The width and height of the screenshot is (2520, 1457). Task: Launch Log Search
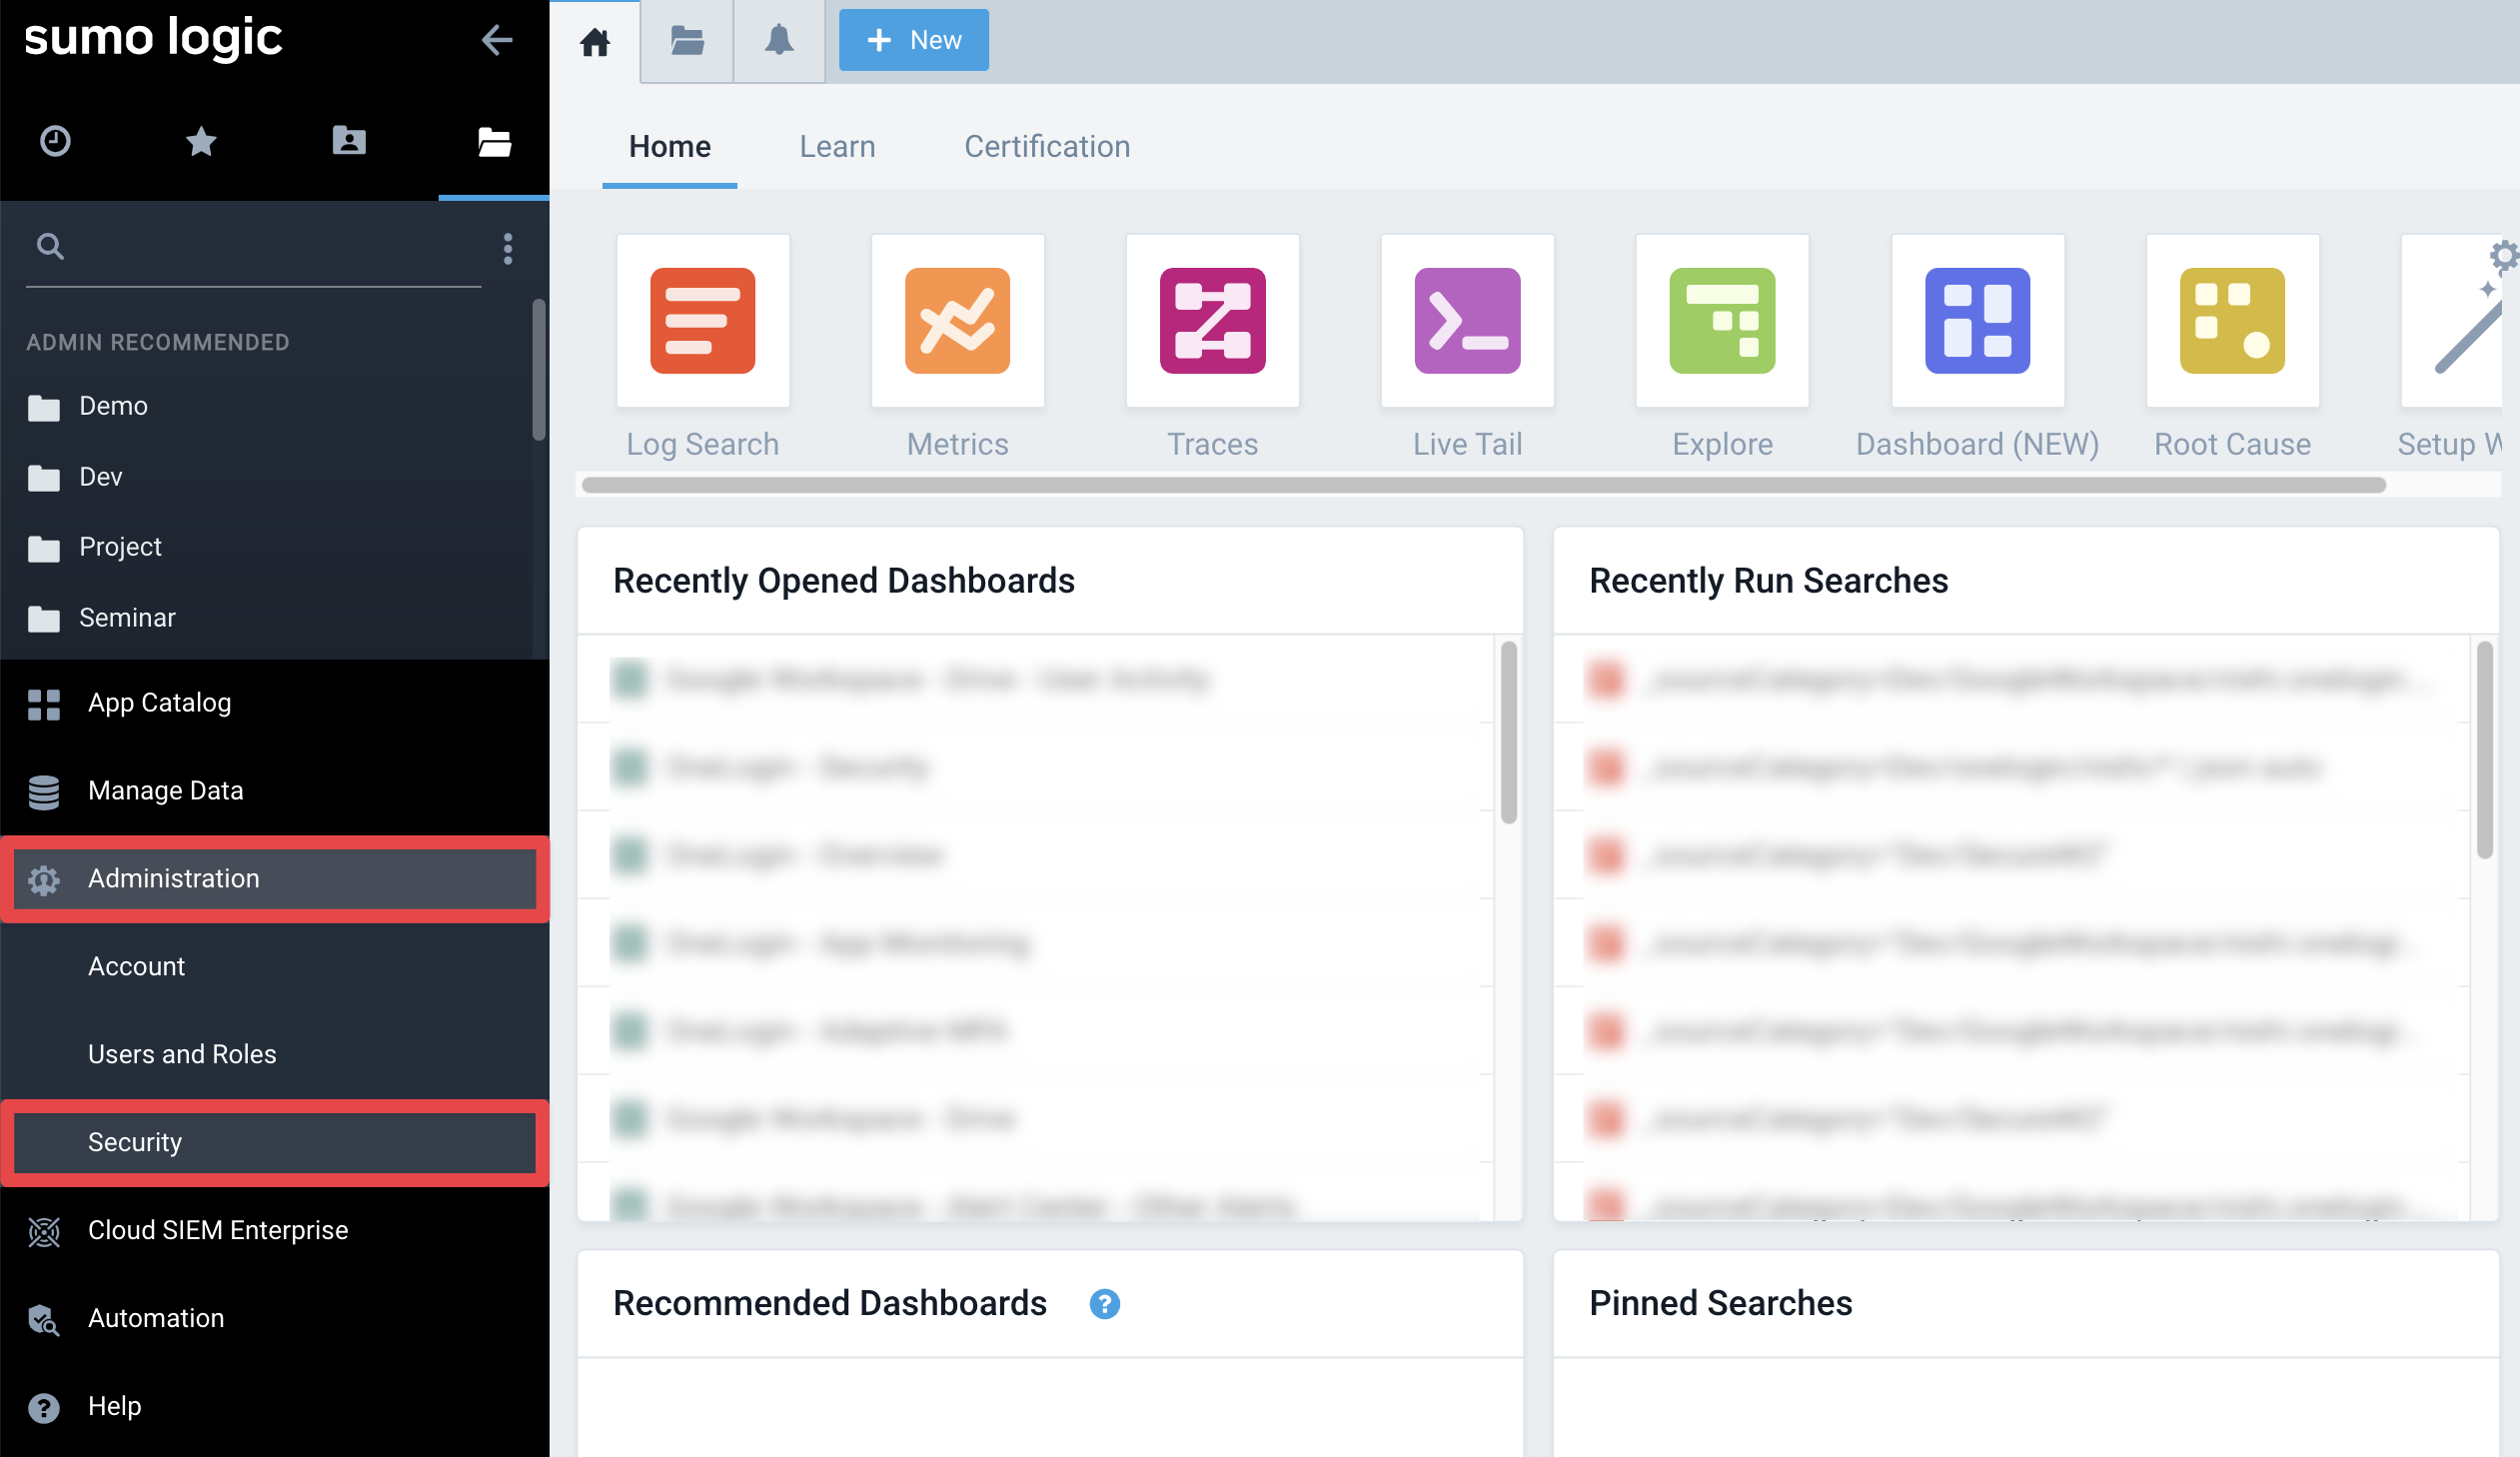pos(703,321)
